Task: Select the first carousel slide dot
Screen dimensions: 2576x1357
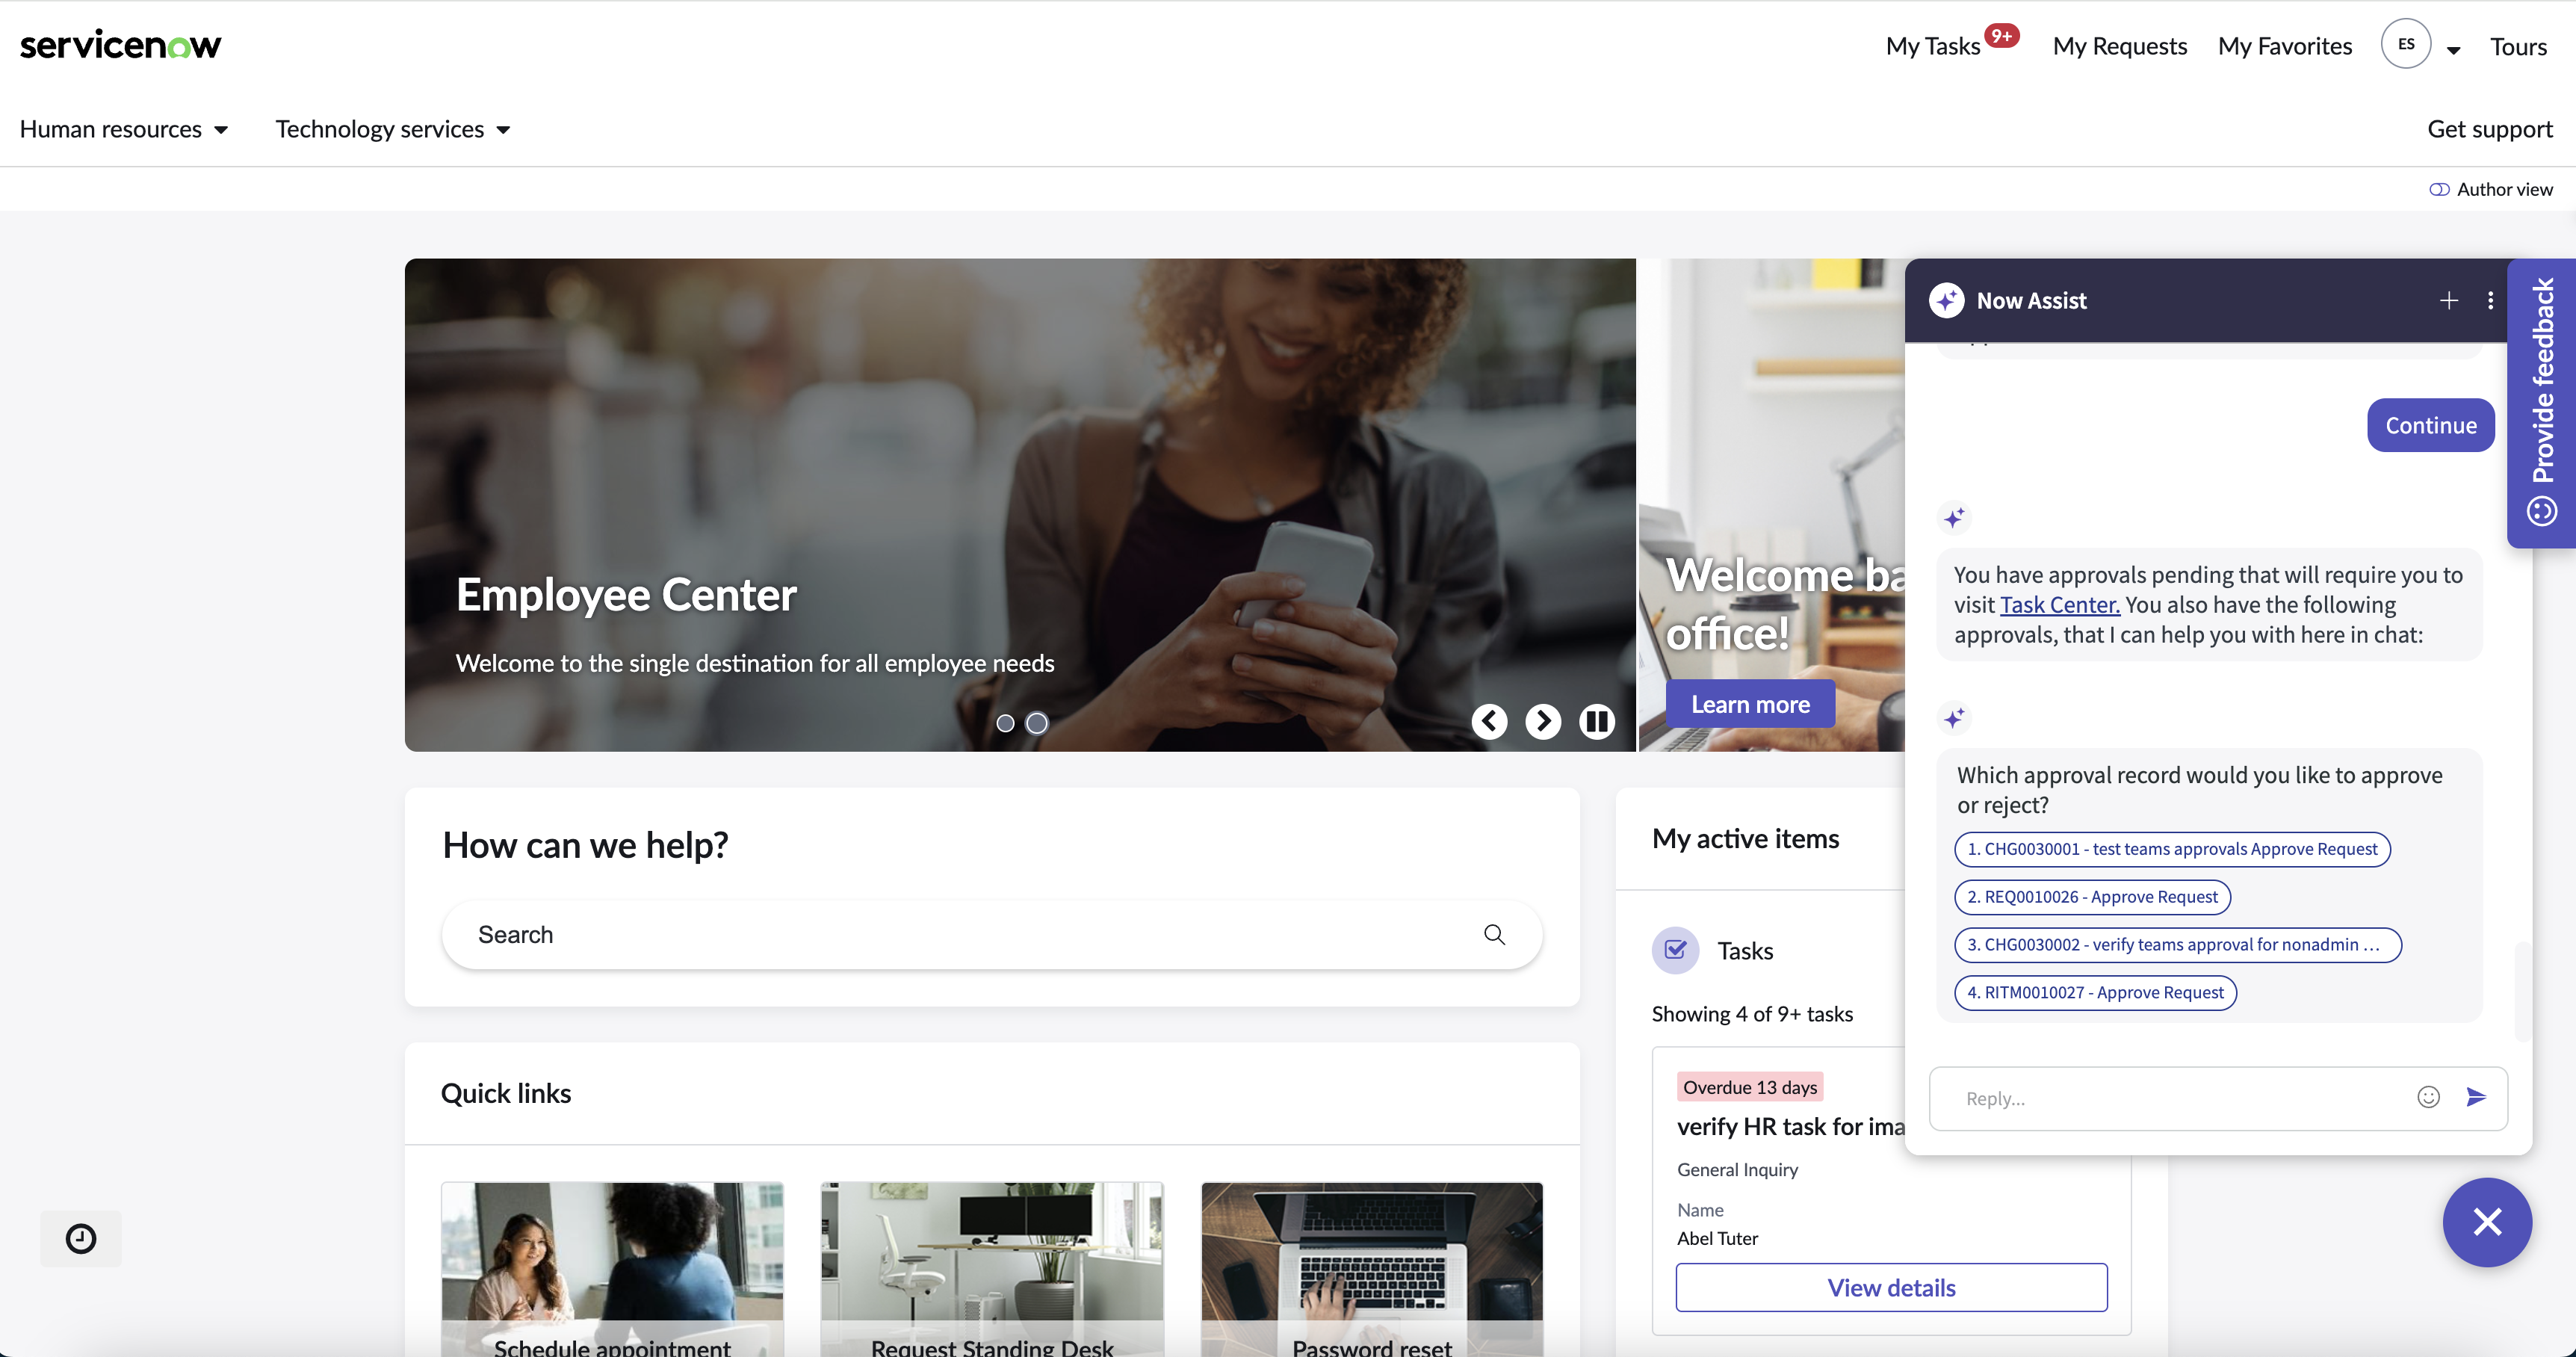Action: (1005, 722)
